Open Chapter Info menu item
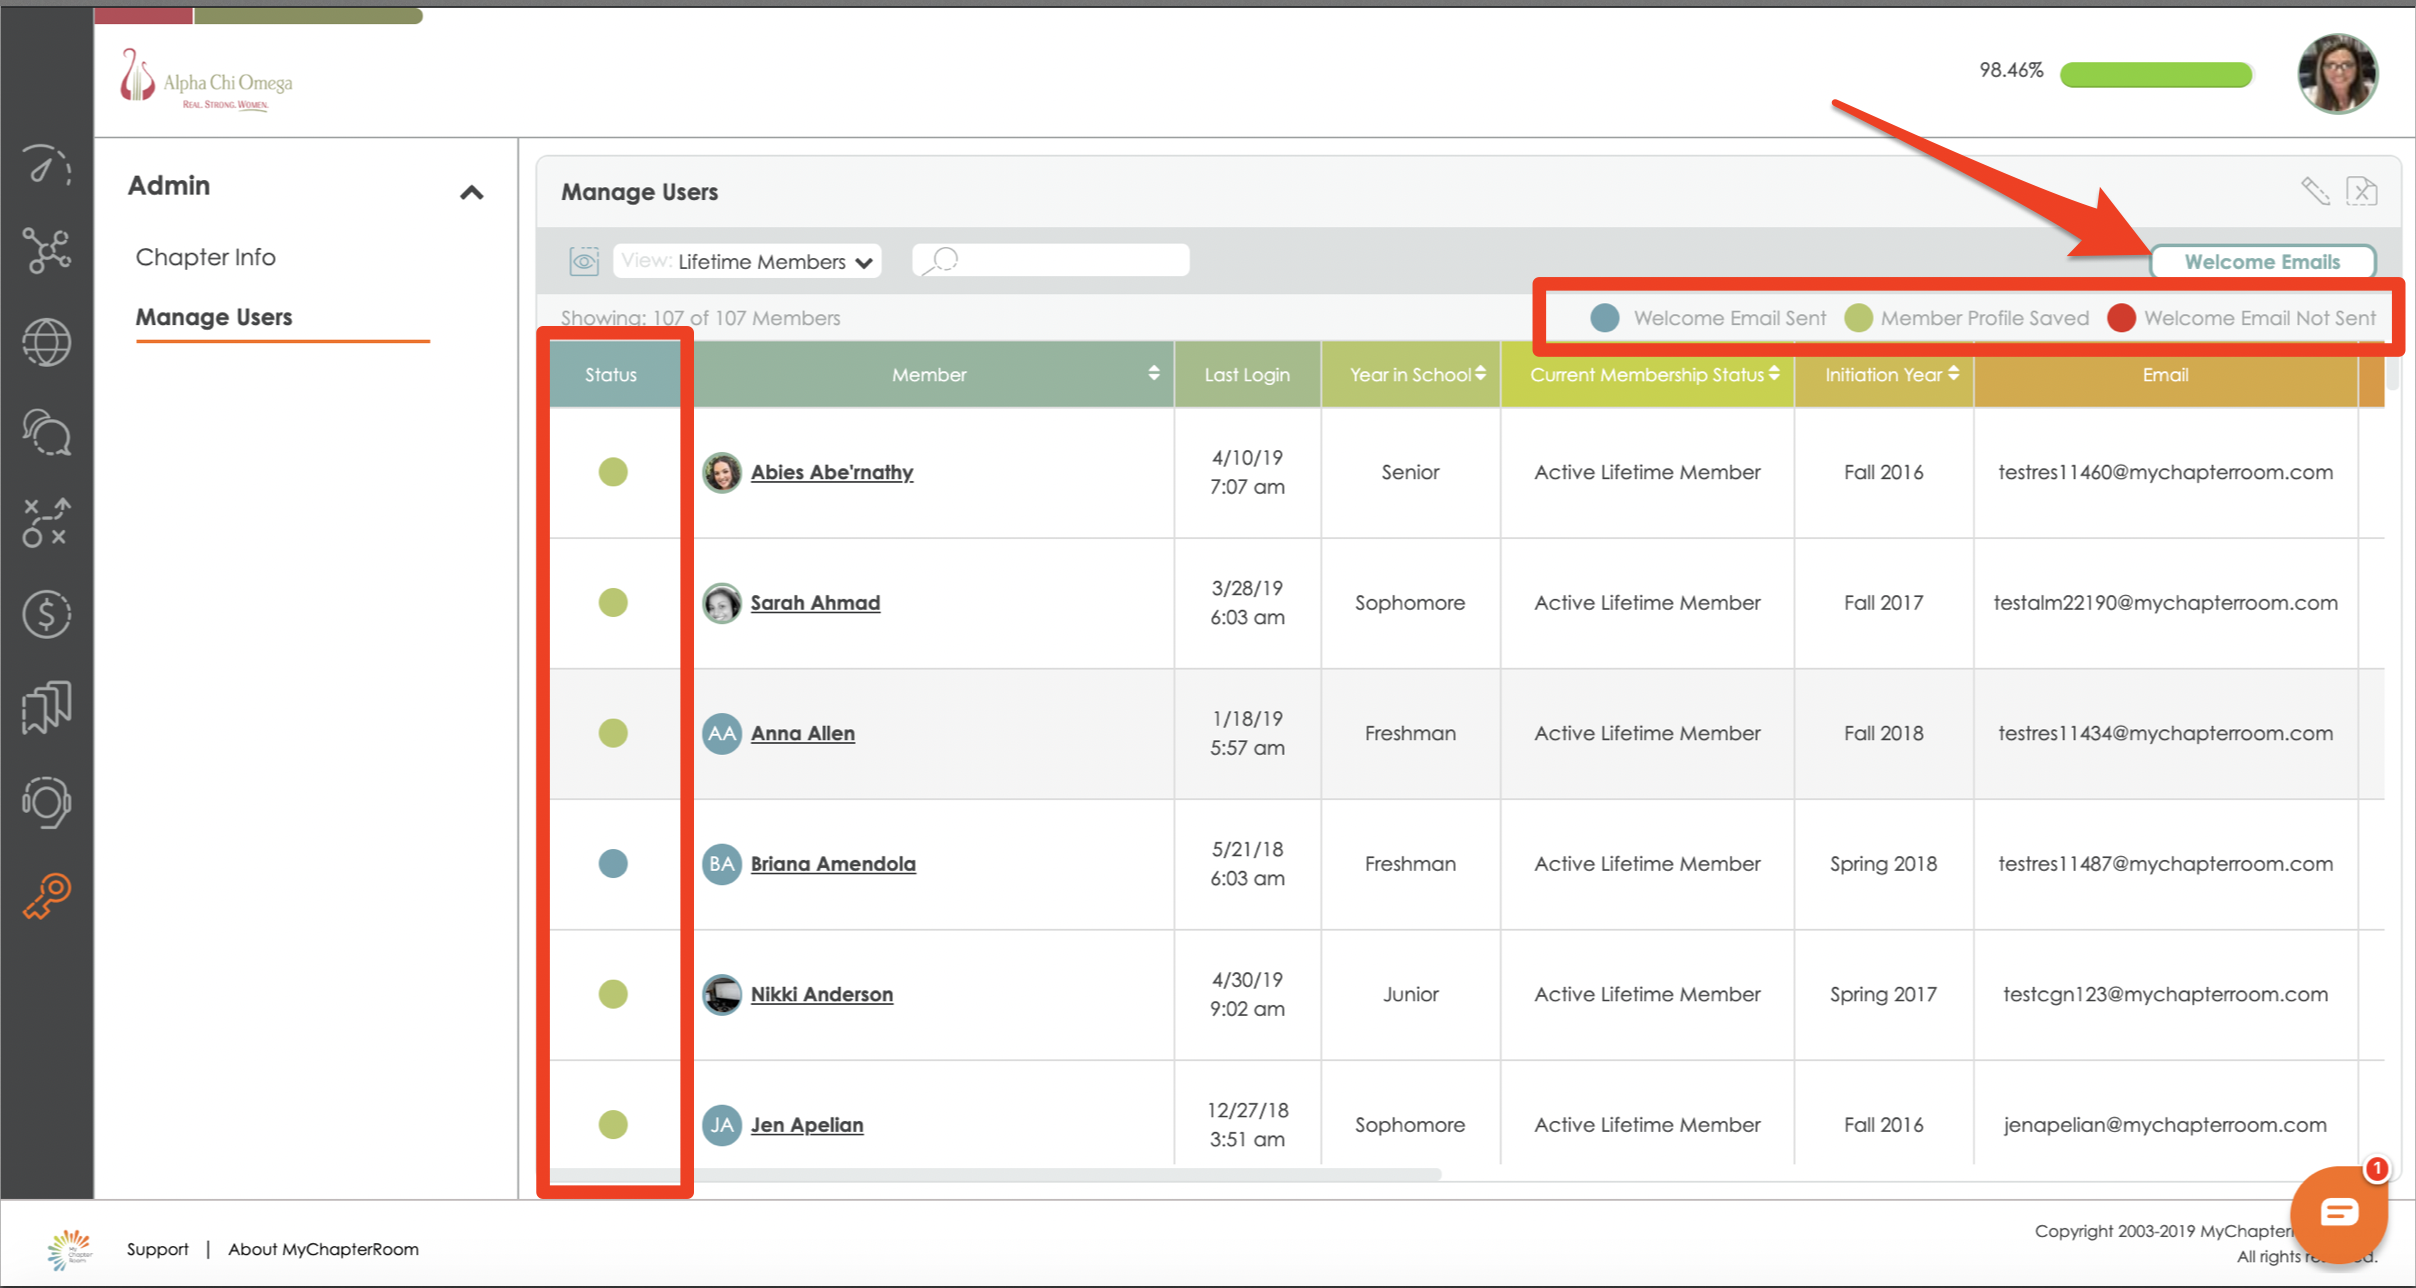2416x1288 pixels. (205, 257)
